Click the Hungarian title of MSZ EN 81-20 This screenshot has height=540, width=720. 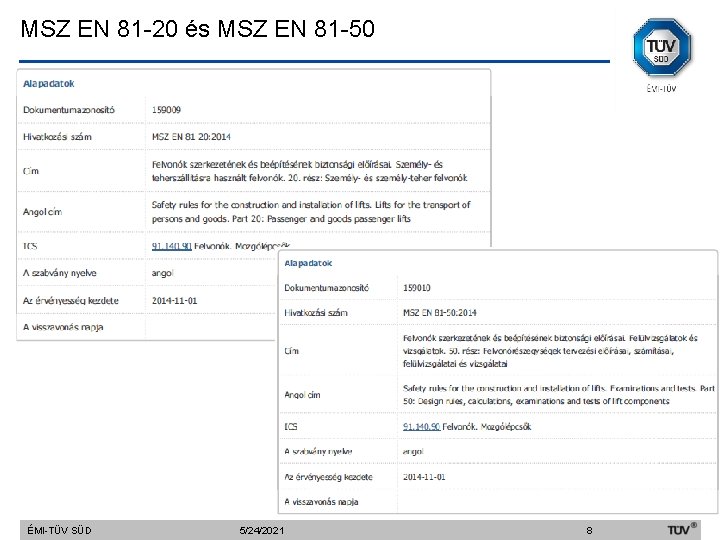coord(309,171)
